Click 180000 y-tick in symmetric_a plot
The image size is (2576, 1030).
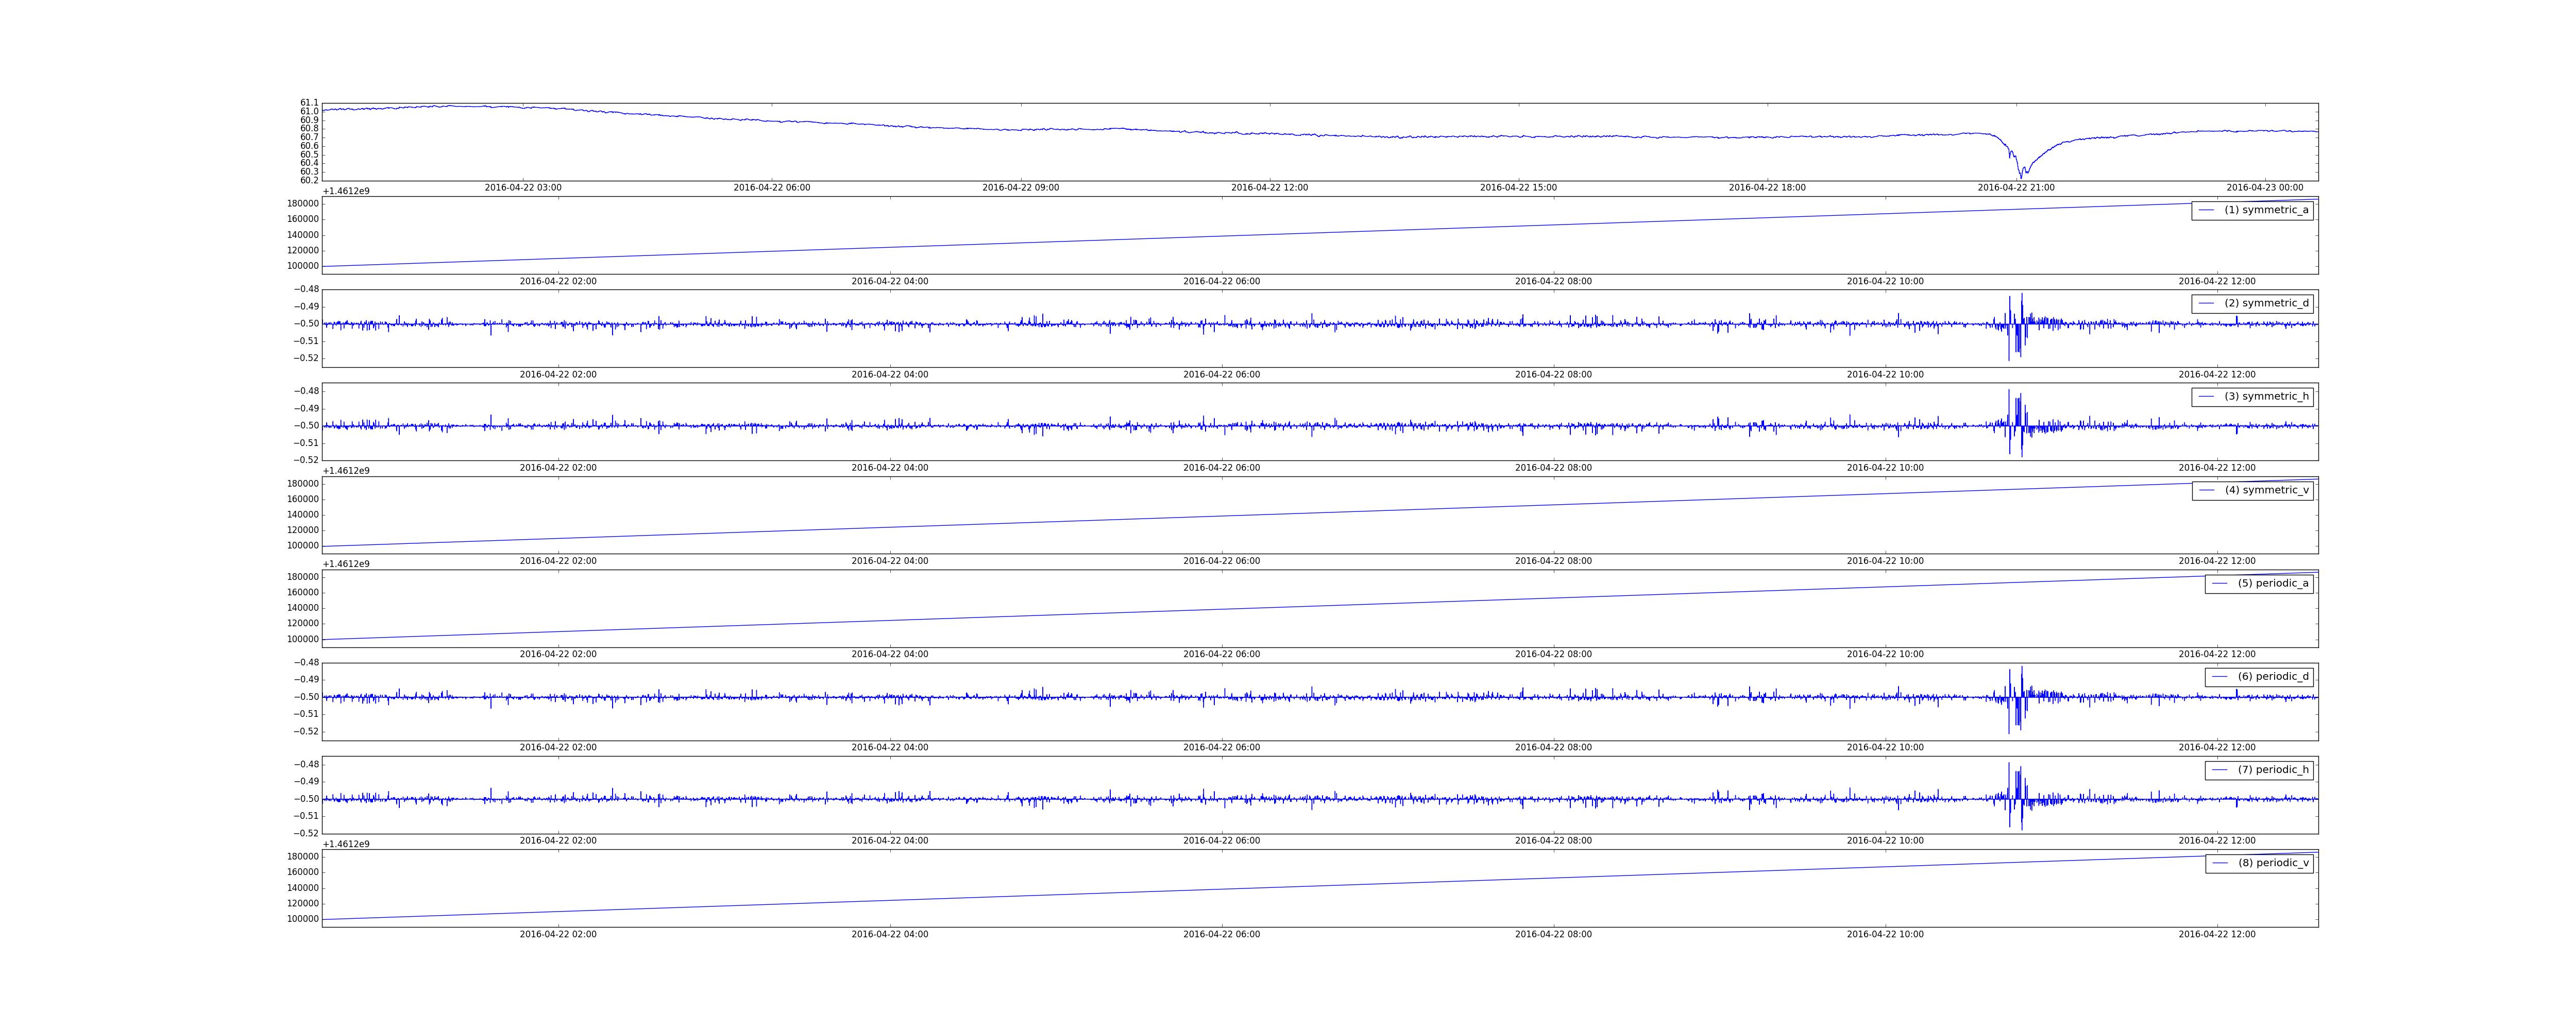pyautogui.click(x=303, y=204)
